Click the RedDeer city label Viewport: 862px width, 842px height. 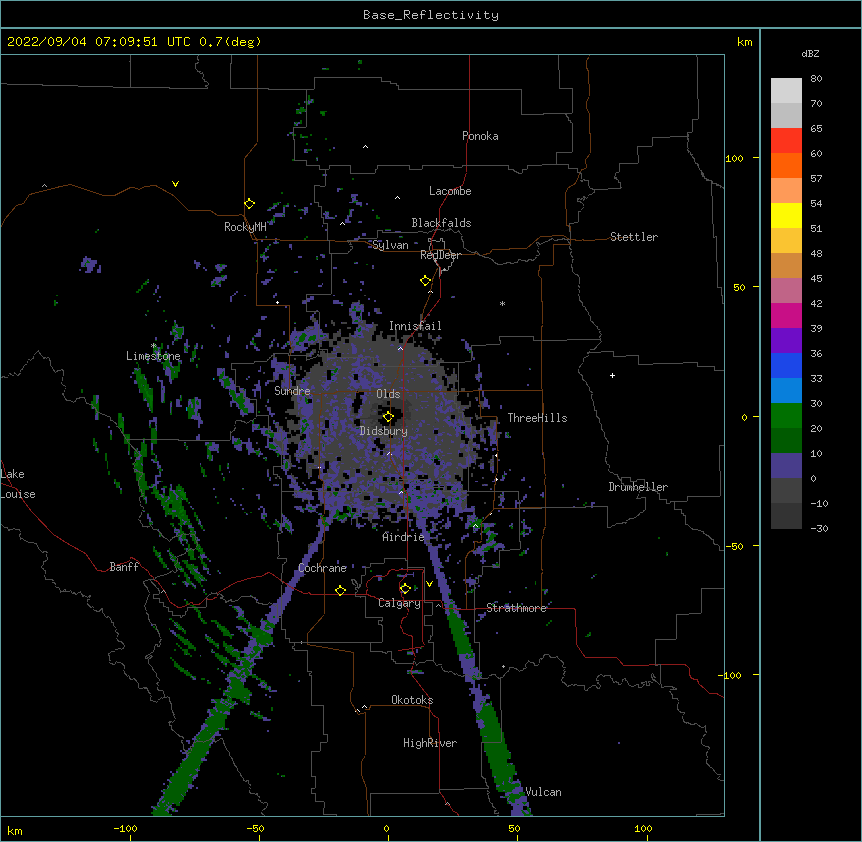[440, 255]
